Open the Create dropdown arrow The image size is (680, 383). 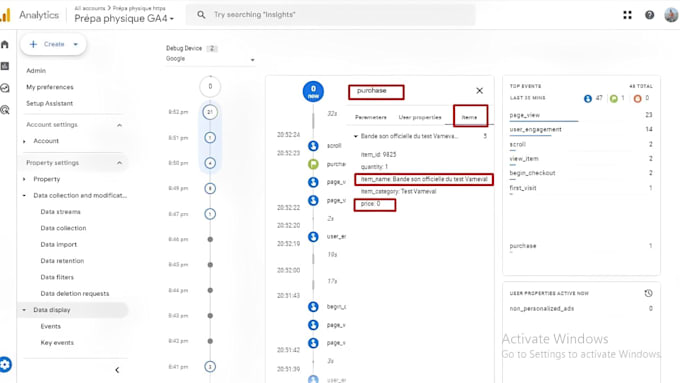[75, 44]
